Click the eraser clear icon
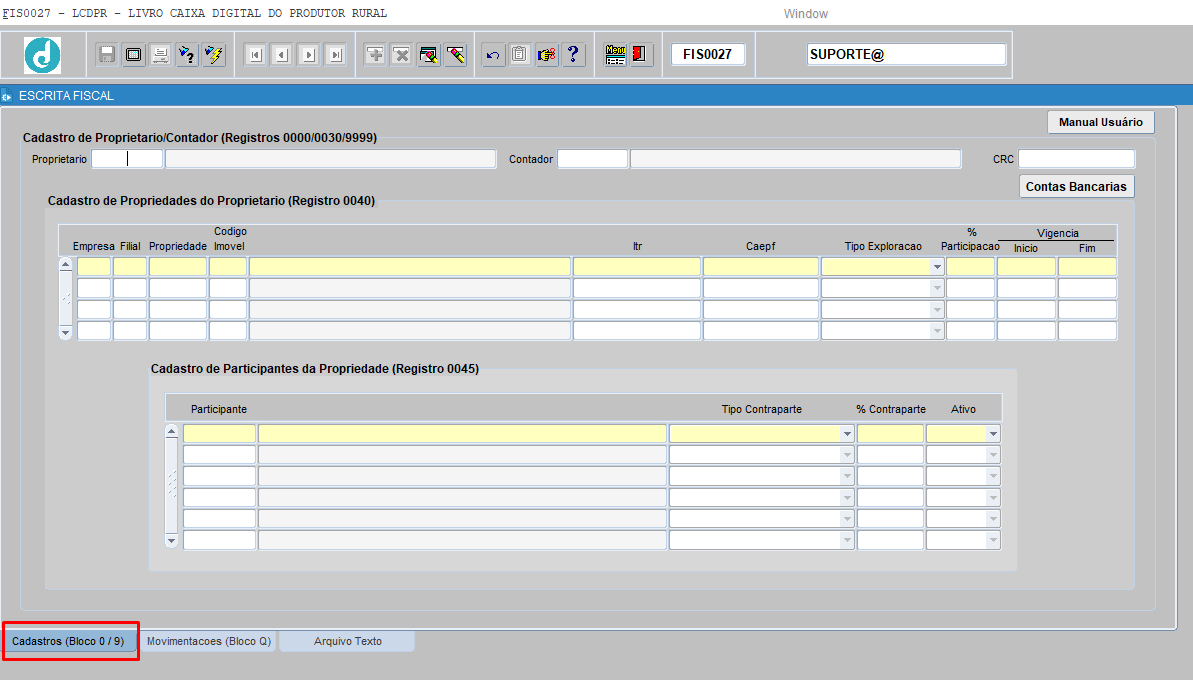 [456, 55]
